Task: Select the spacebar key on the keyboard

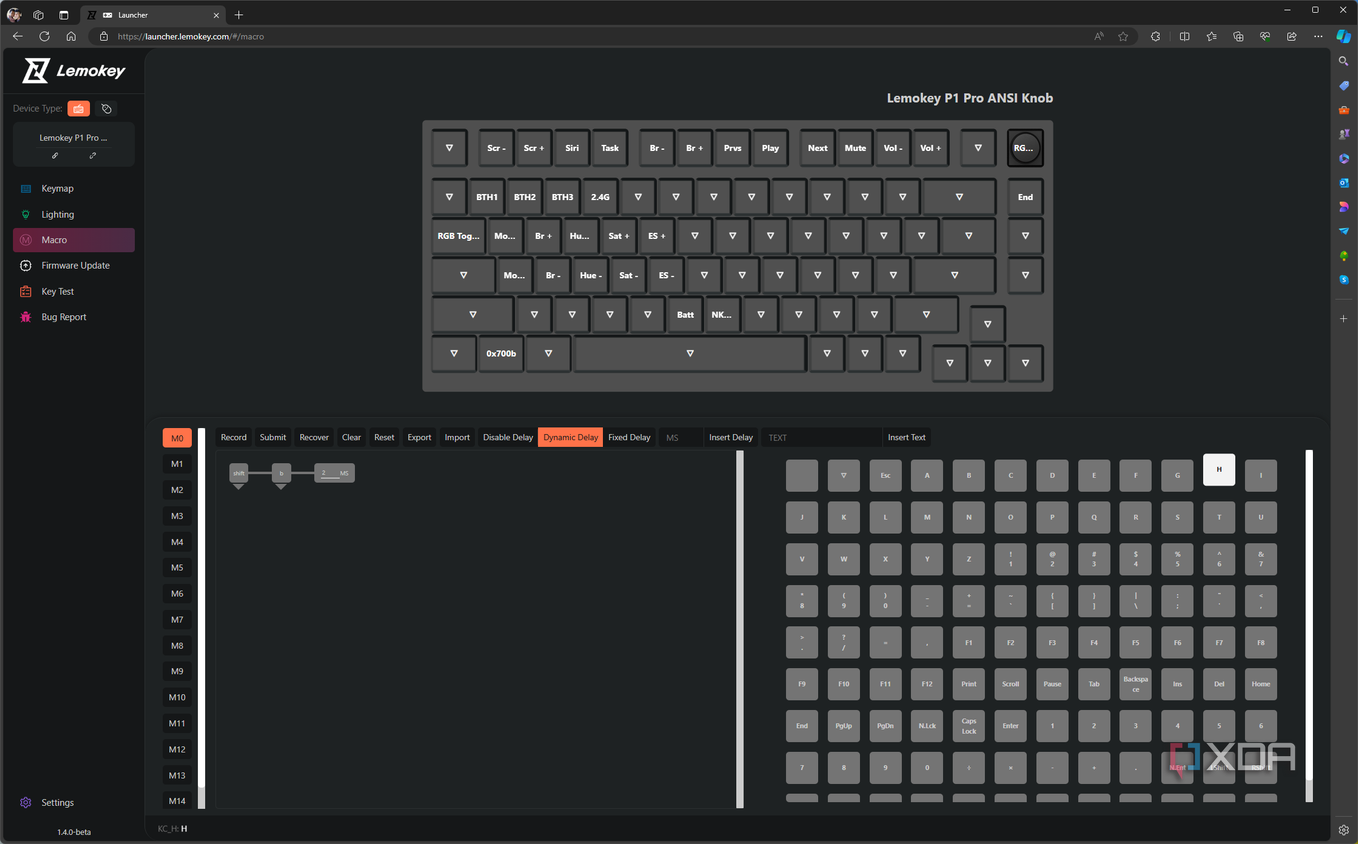Action: click(x=690, y=353)
